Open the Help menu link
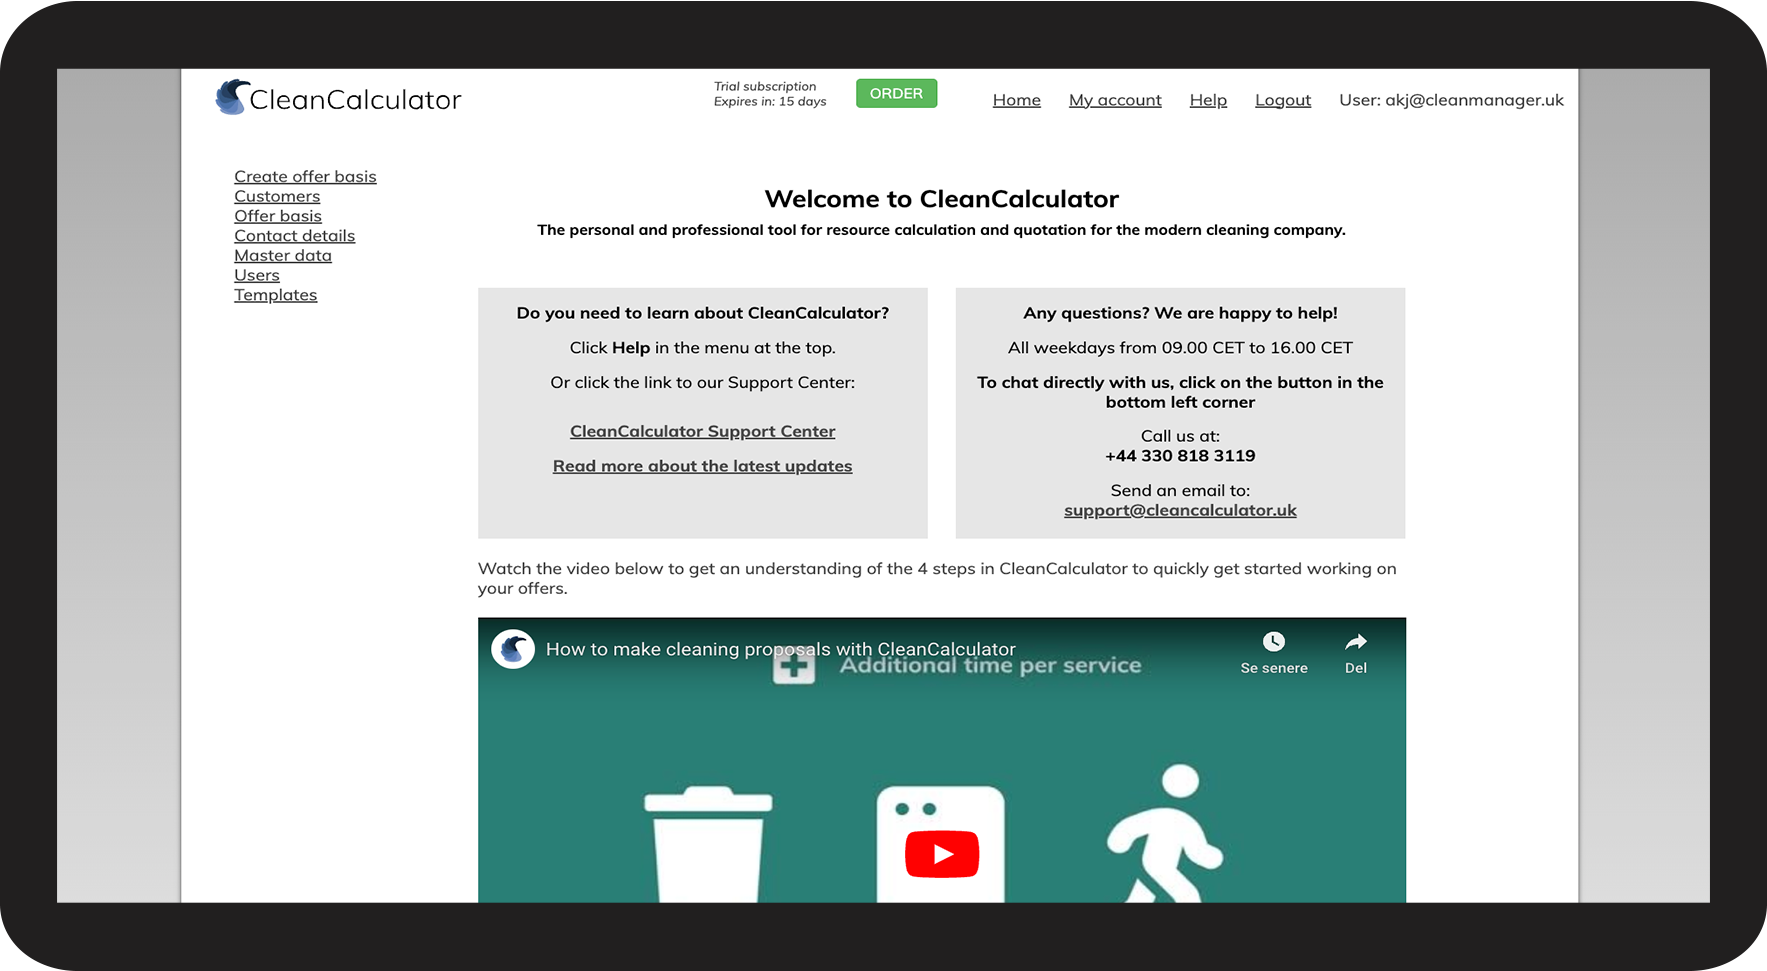Screen dimensions: 1767x971 [1208, 100]
